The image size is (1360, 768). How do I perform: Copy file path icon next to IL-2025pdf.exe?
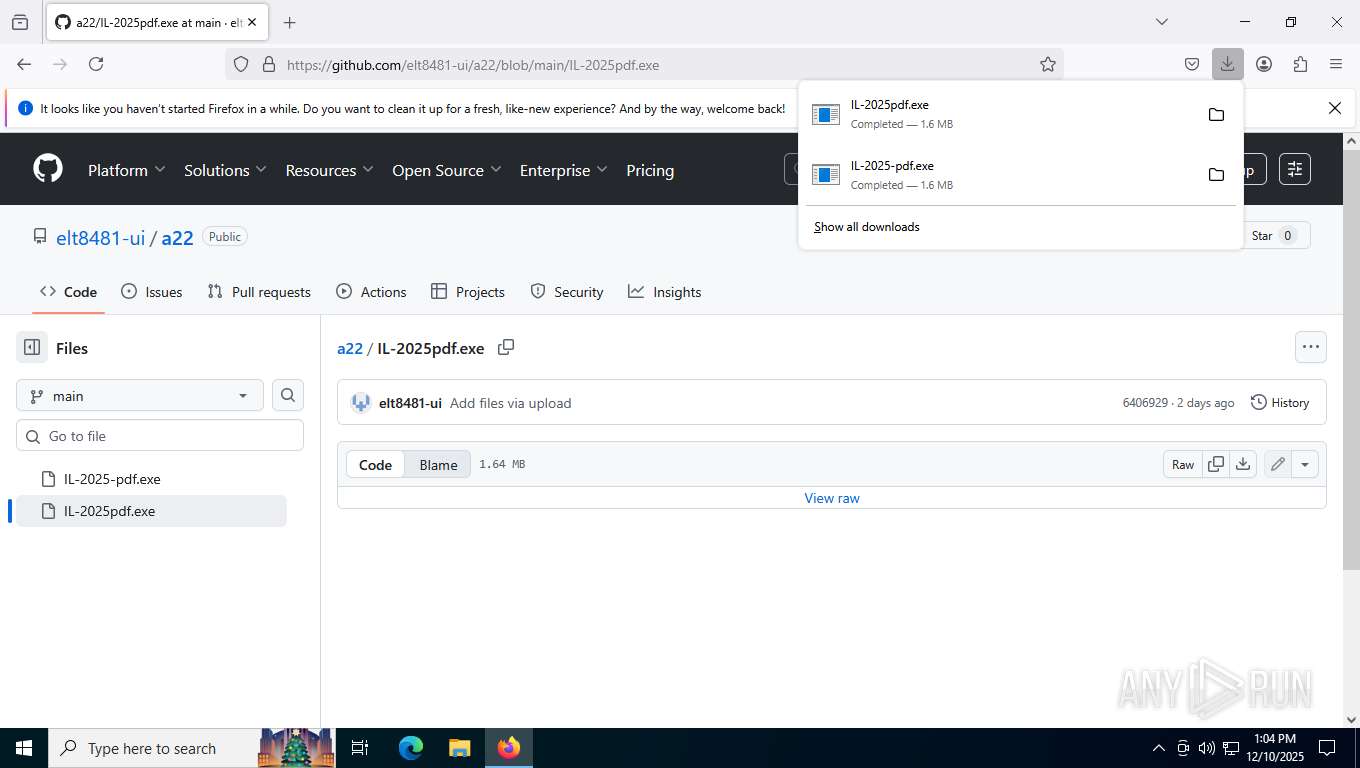[506, 347]
